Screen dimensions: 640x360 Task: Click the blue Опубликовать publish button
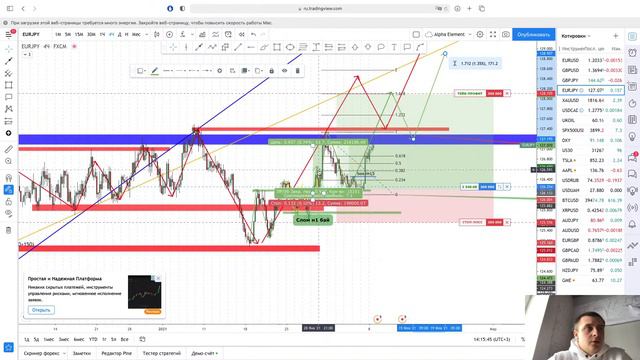533,35
